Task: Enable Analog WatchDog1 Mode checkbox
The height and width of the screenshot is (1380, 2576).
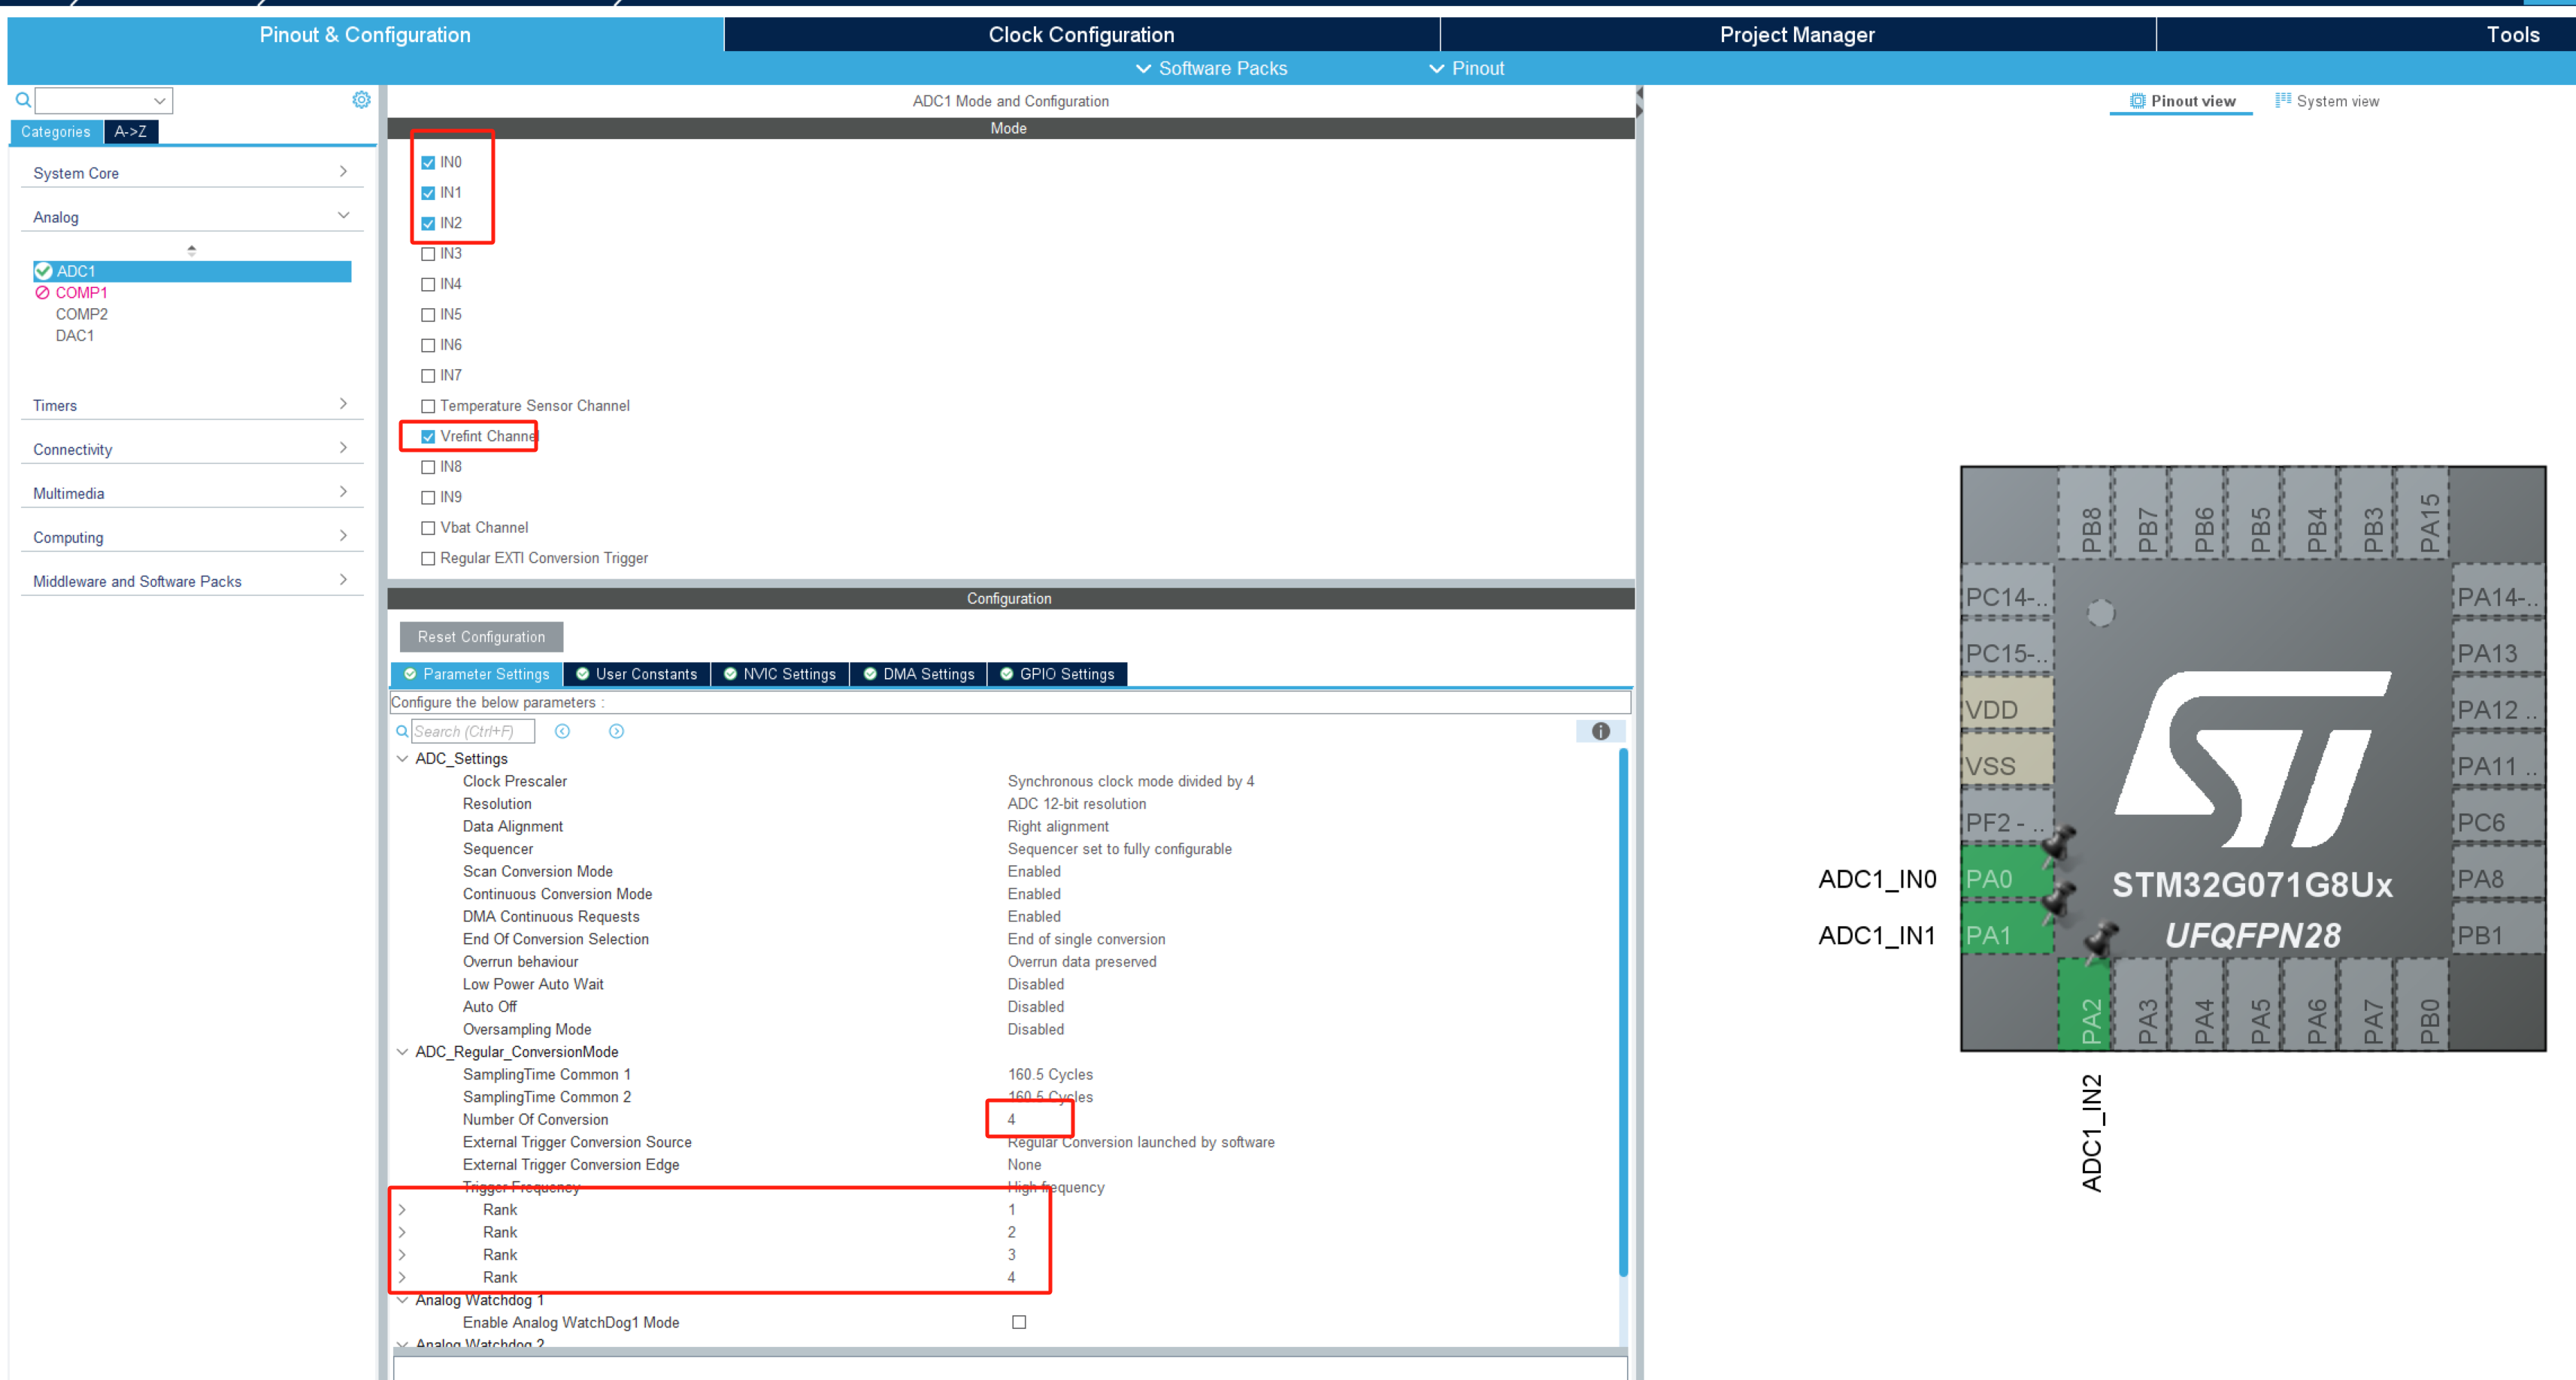Action: (1019, 1322)
